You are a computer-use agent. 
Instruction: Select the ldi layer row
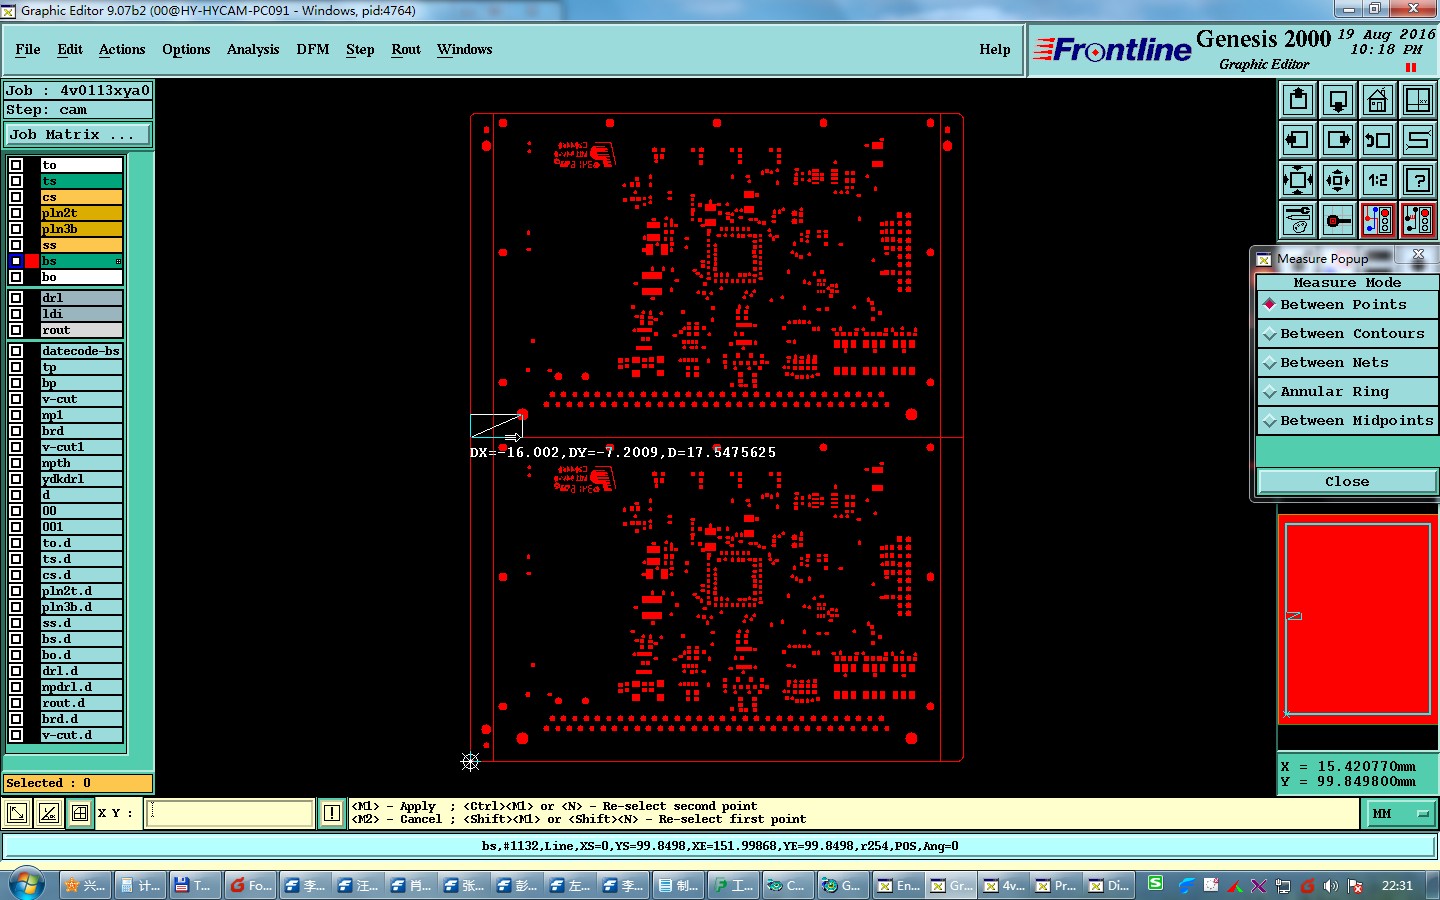tap(81, 314)
